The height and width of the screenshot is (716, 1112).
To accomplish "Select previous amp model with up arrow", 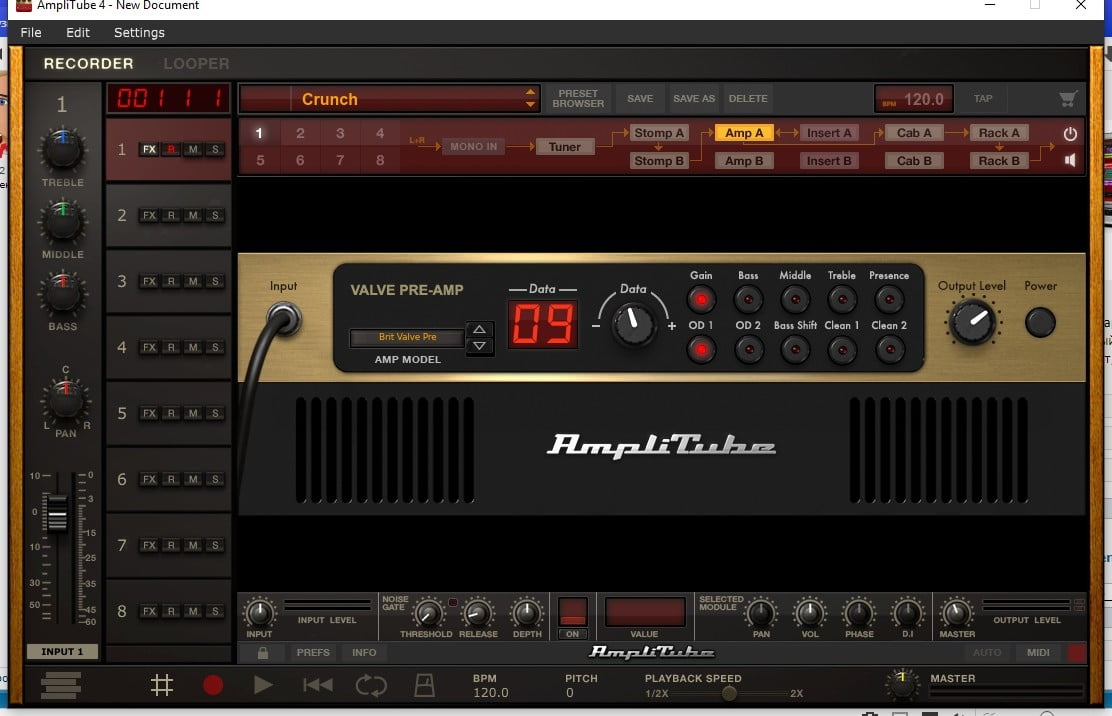I will 479,330.
